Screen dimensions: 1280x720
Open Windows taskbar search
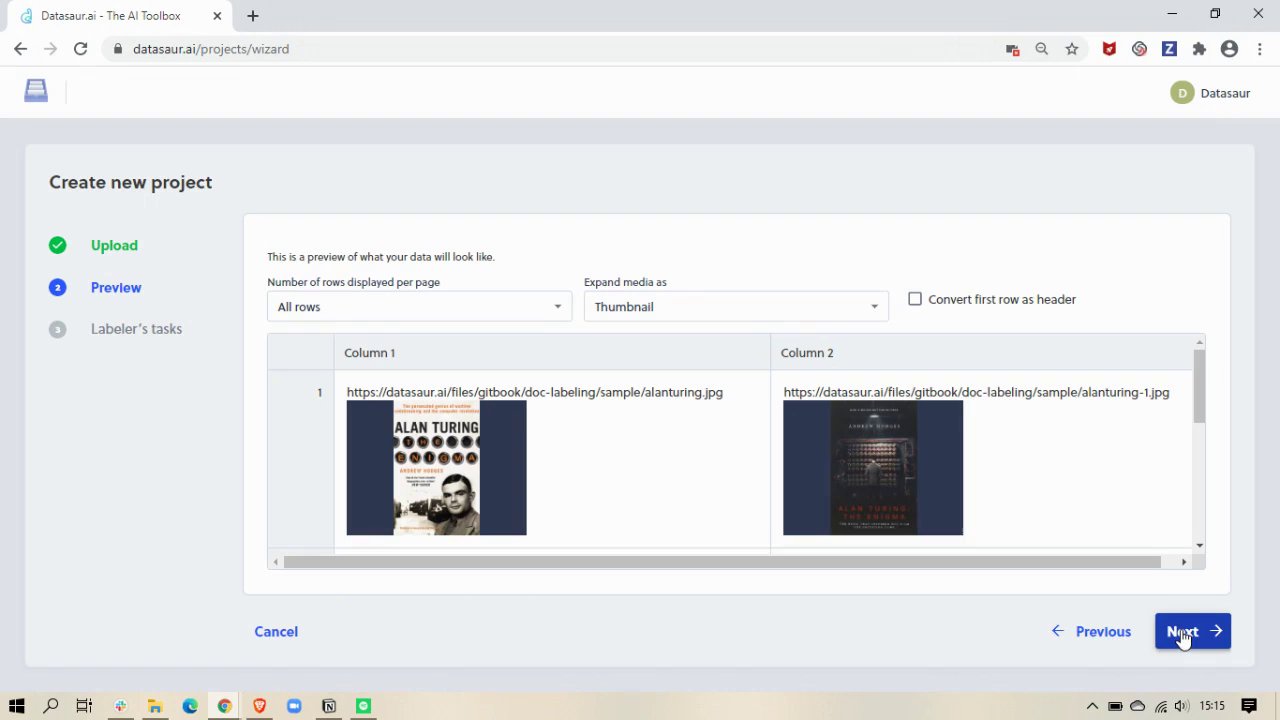[x=51, y=706]
